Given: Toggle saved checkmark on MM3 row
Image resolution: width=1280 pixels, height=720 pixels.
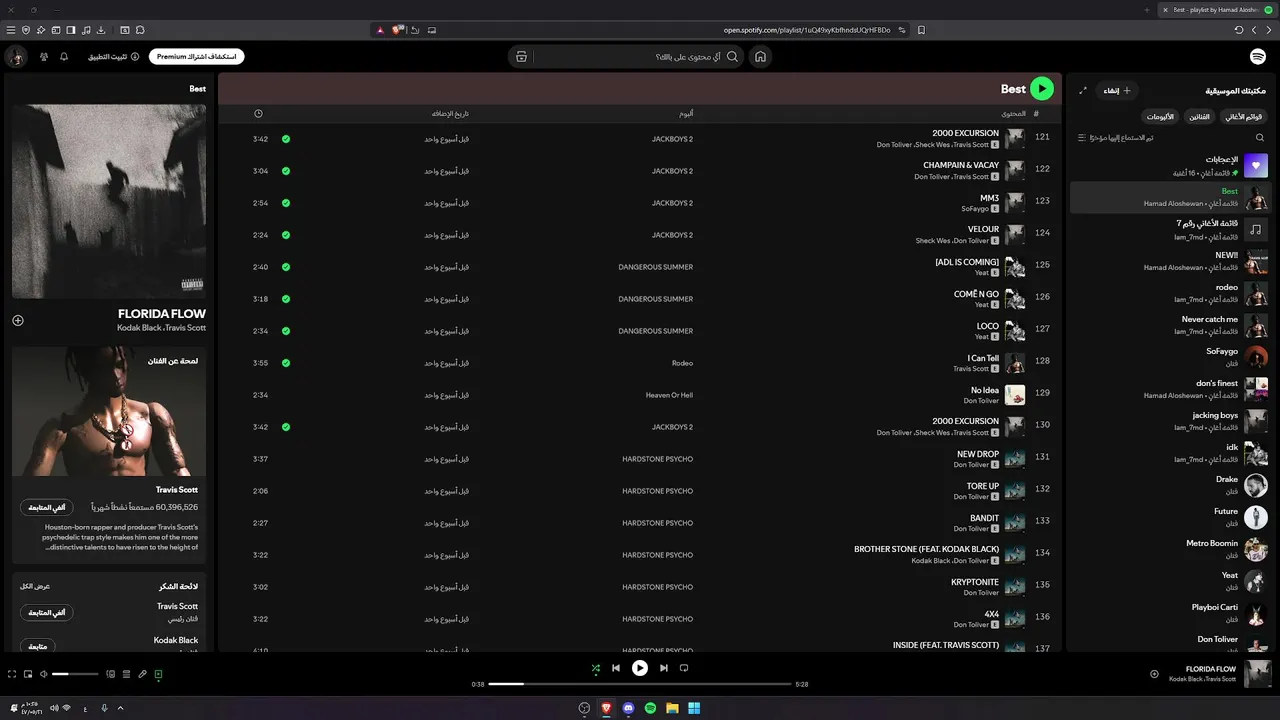Looking at the screenshot, I should tap(286, 203).
